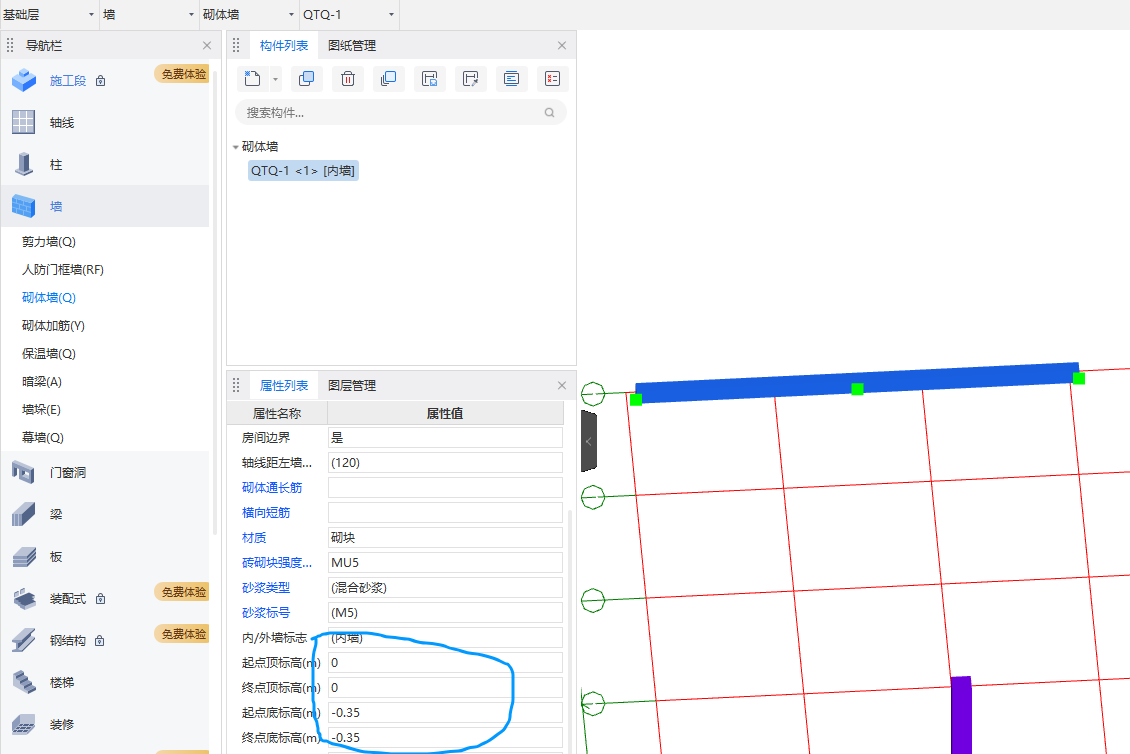Click the 起点底标高 value -0.35

pos(445,712)
